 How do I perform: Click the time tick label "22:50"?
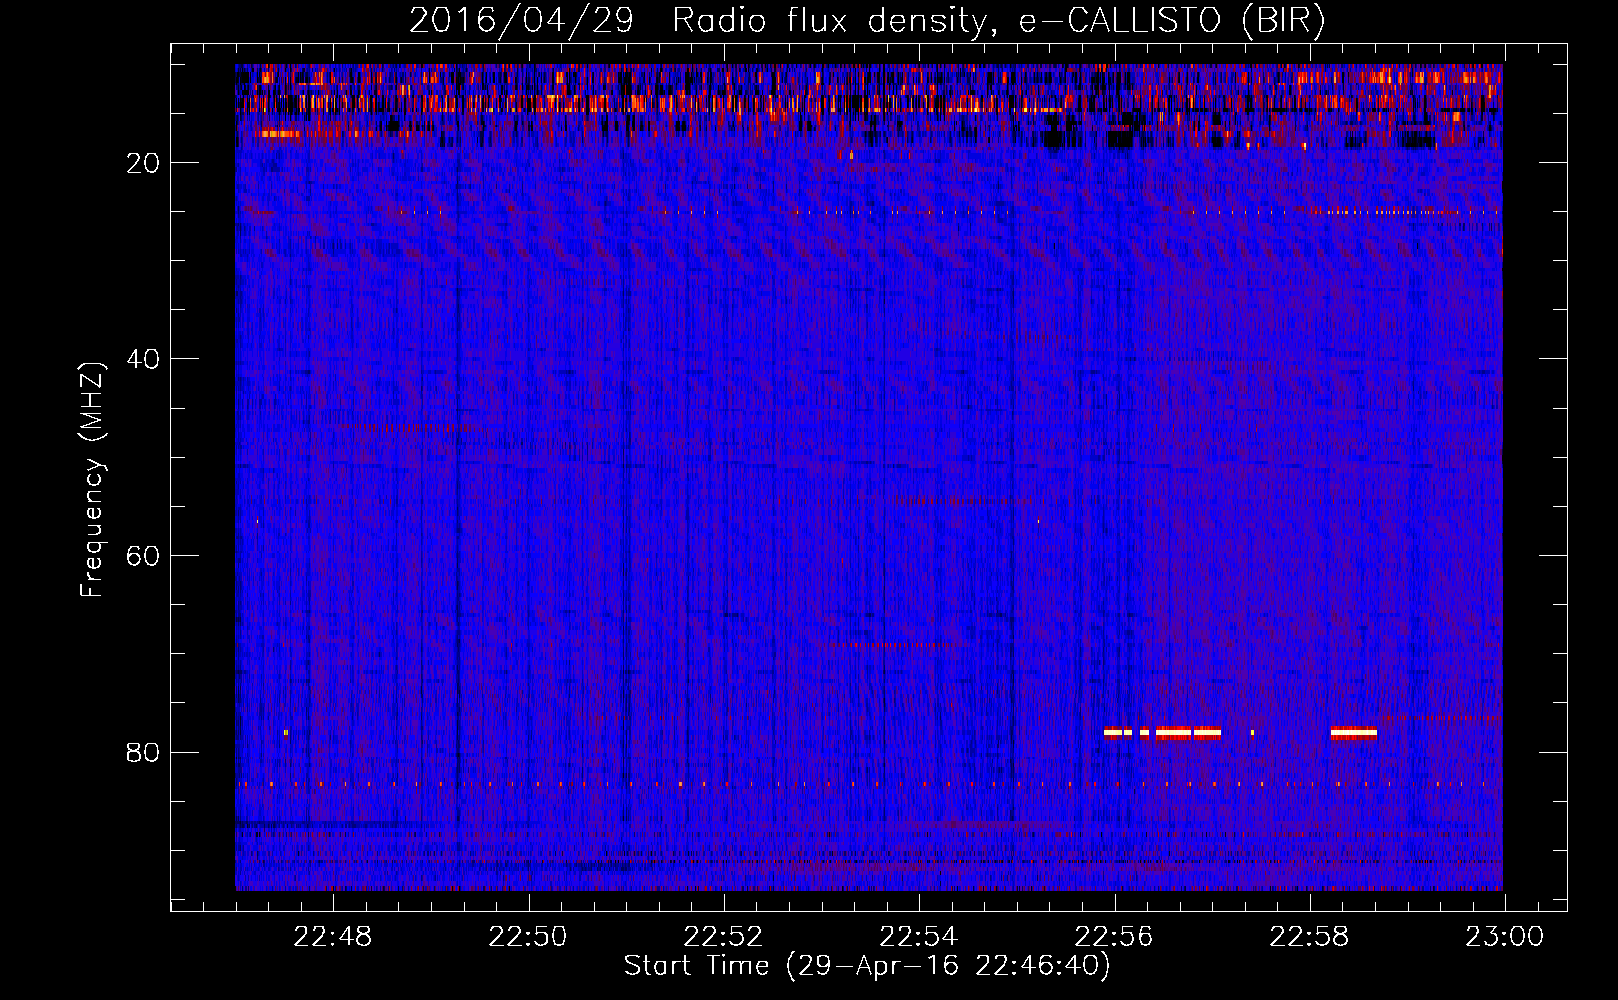click(x=528, y=937)
